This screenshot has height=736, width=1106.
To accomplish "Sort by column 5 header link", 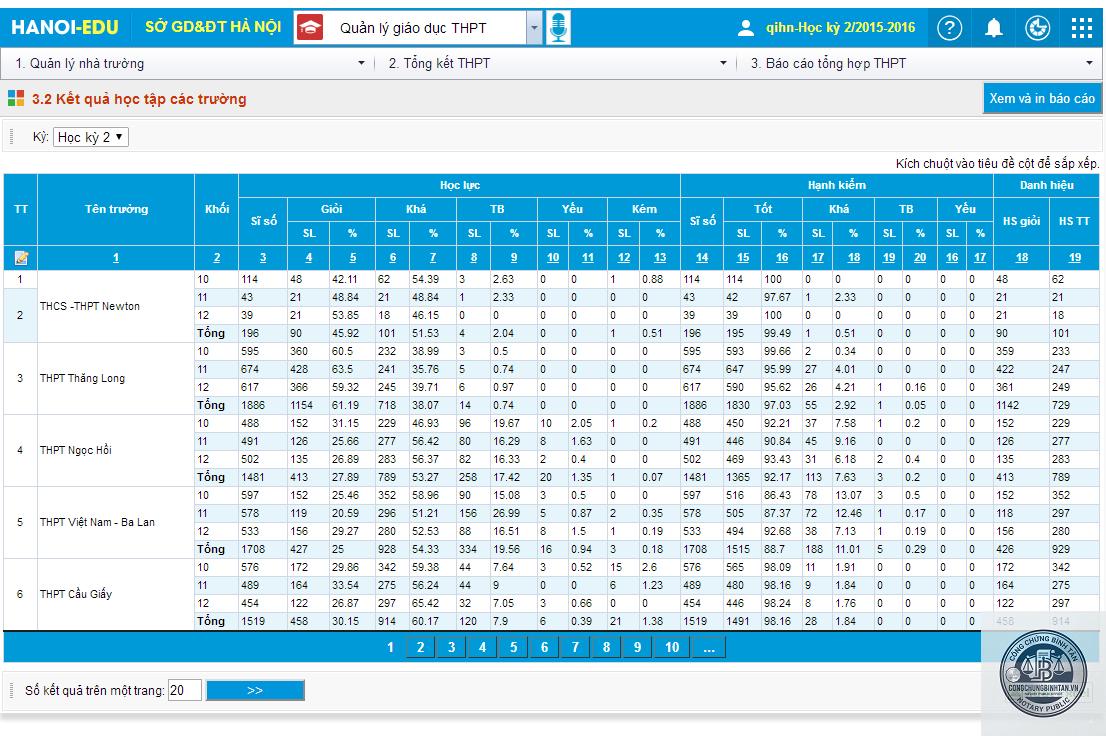I will click(x=353, y=258).
